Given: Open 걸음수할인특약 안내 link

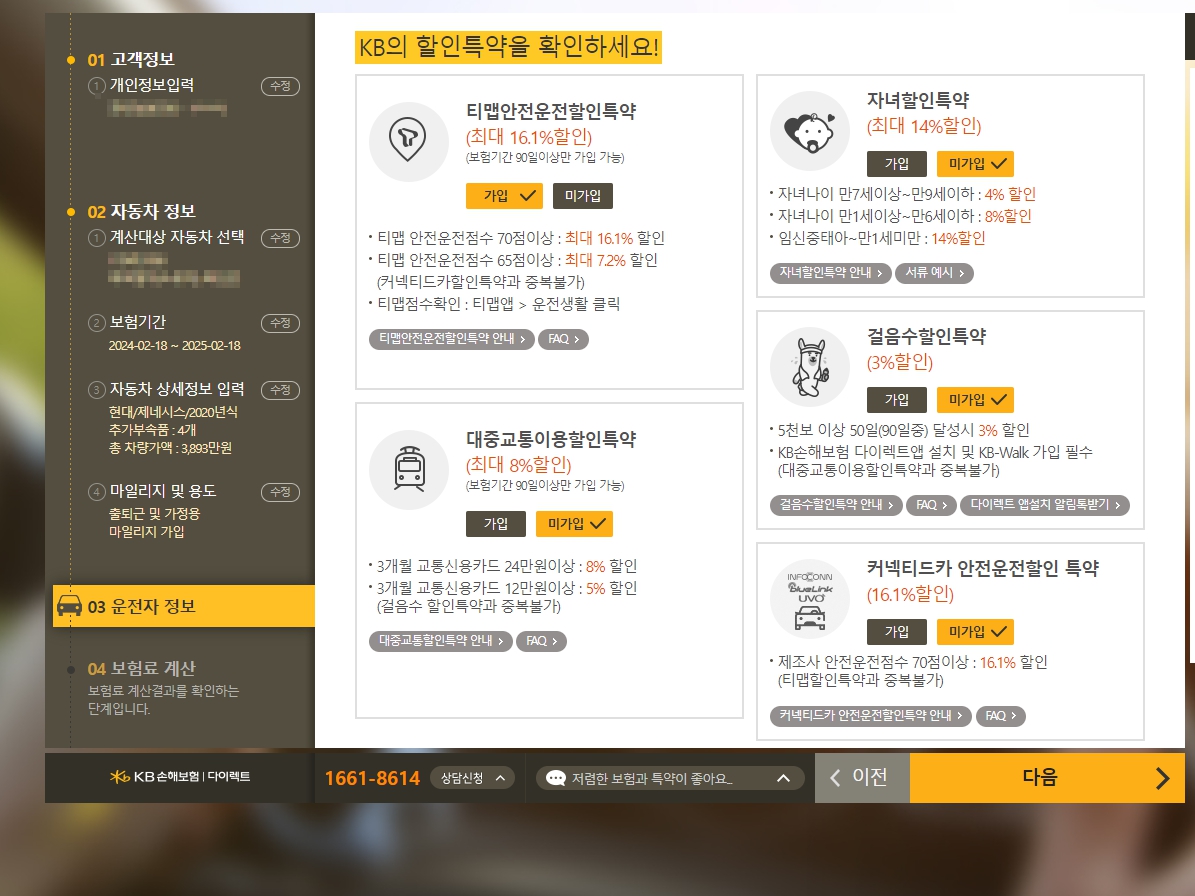Looking at the screenshot, I should [836, 504].
